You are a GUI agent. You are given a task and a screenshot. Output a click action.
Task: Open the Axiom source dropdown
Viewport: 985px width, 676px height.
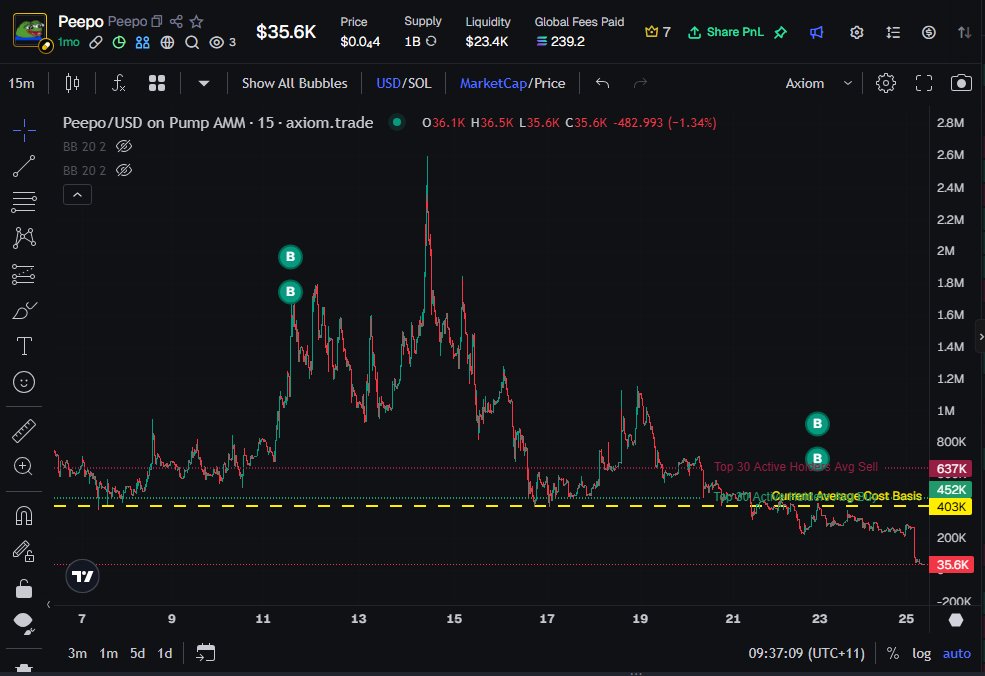click(819, 83)
